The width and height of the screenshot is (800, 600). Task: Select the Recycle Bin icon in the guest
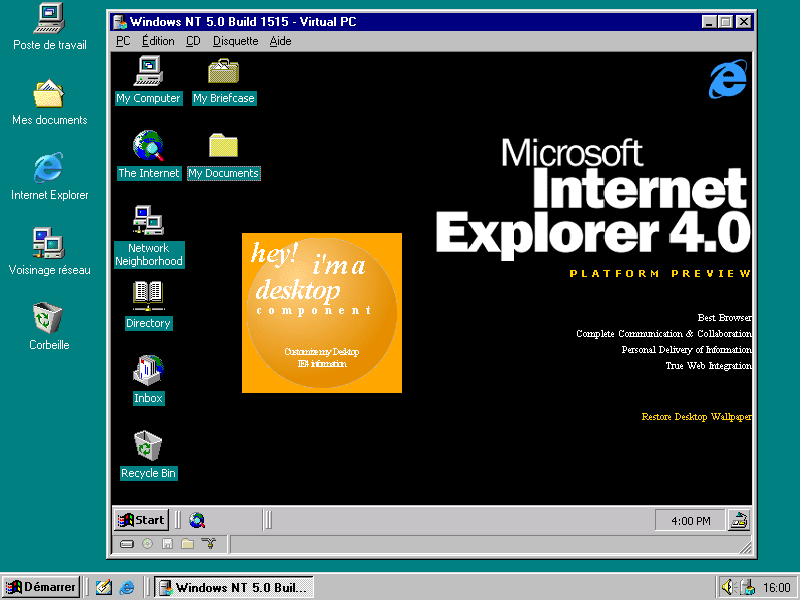click(x=148, y=445)
